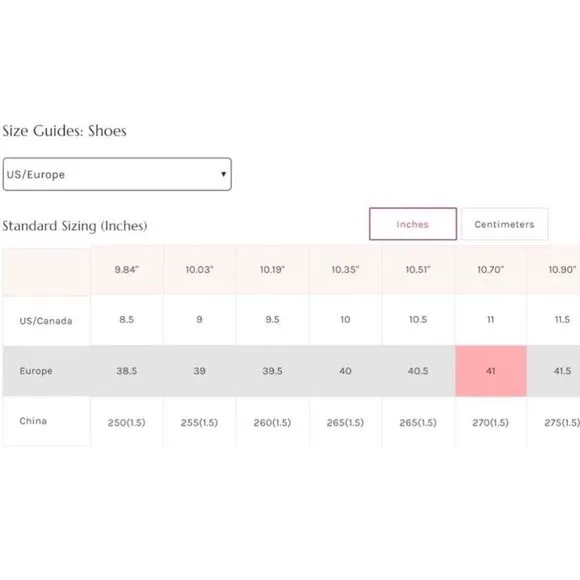Click the Standard Sizing (Inches) heading
Screen dimensions: 580x580
tap(75, 226)
